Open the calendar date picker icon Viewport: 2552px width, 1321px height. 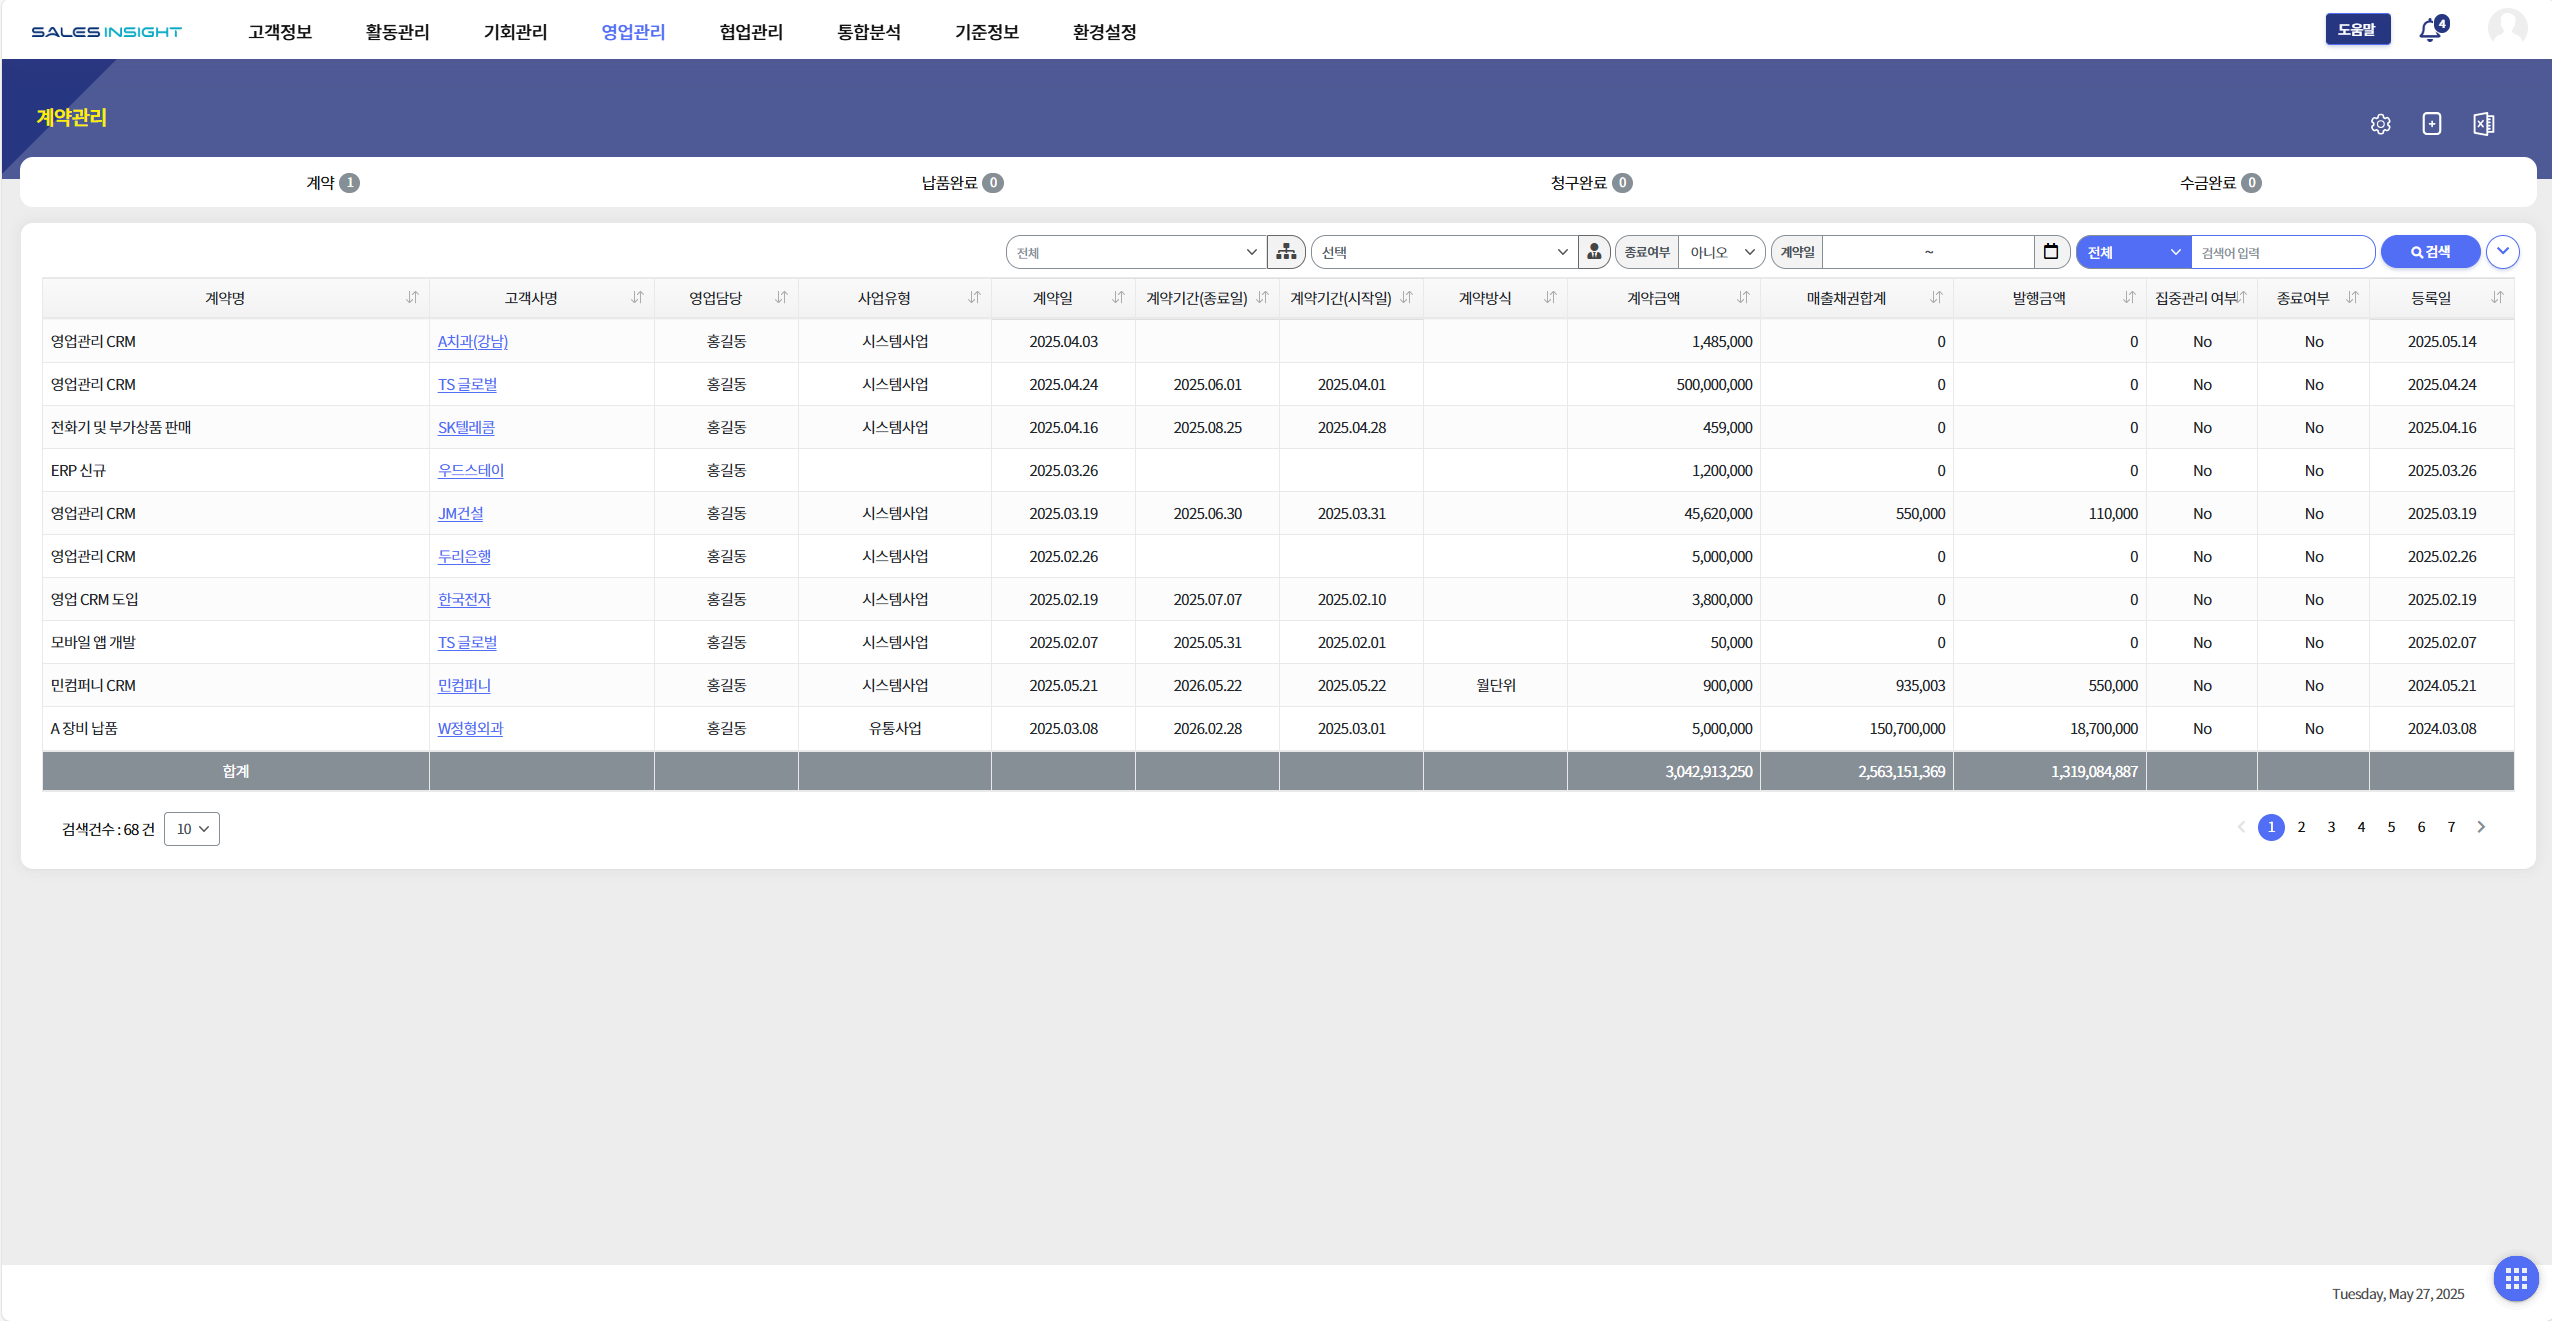pyautogui.click(x=2051, y=252)
